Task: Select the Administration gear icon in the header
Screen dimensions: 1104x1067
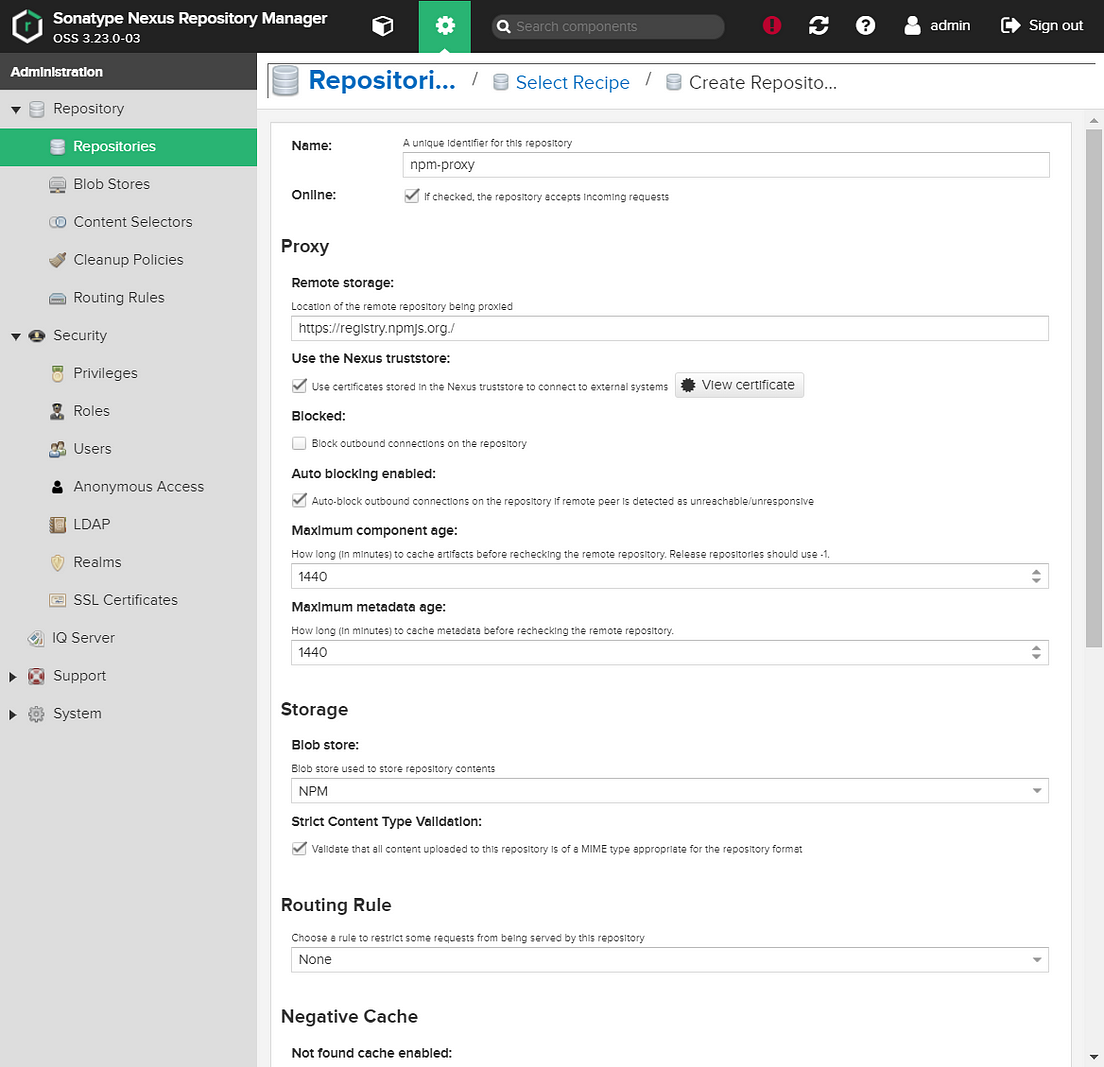Action: 444,26
